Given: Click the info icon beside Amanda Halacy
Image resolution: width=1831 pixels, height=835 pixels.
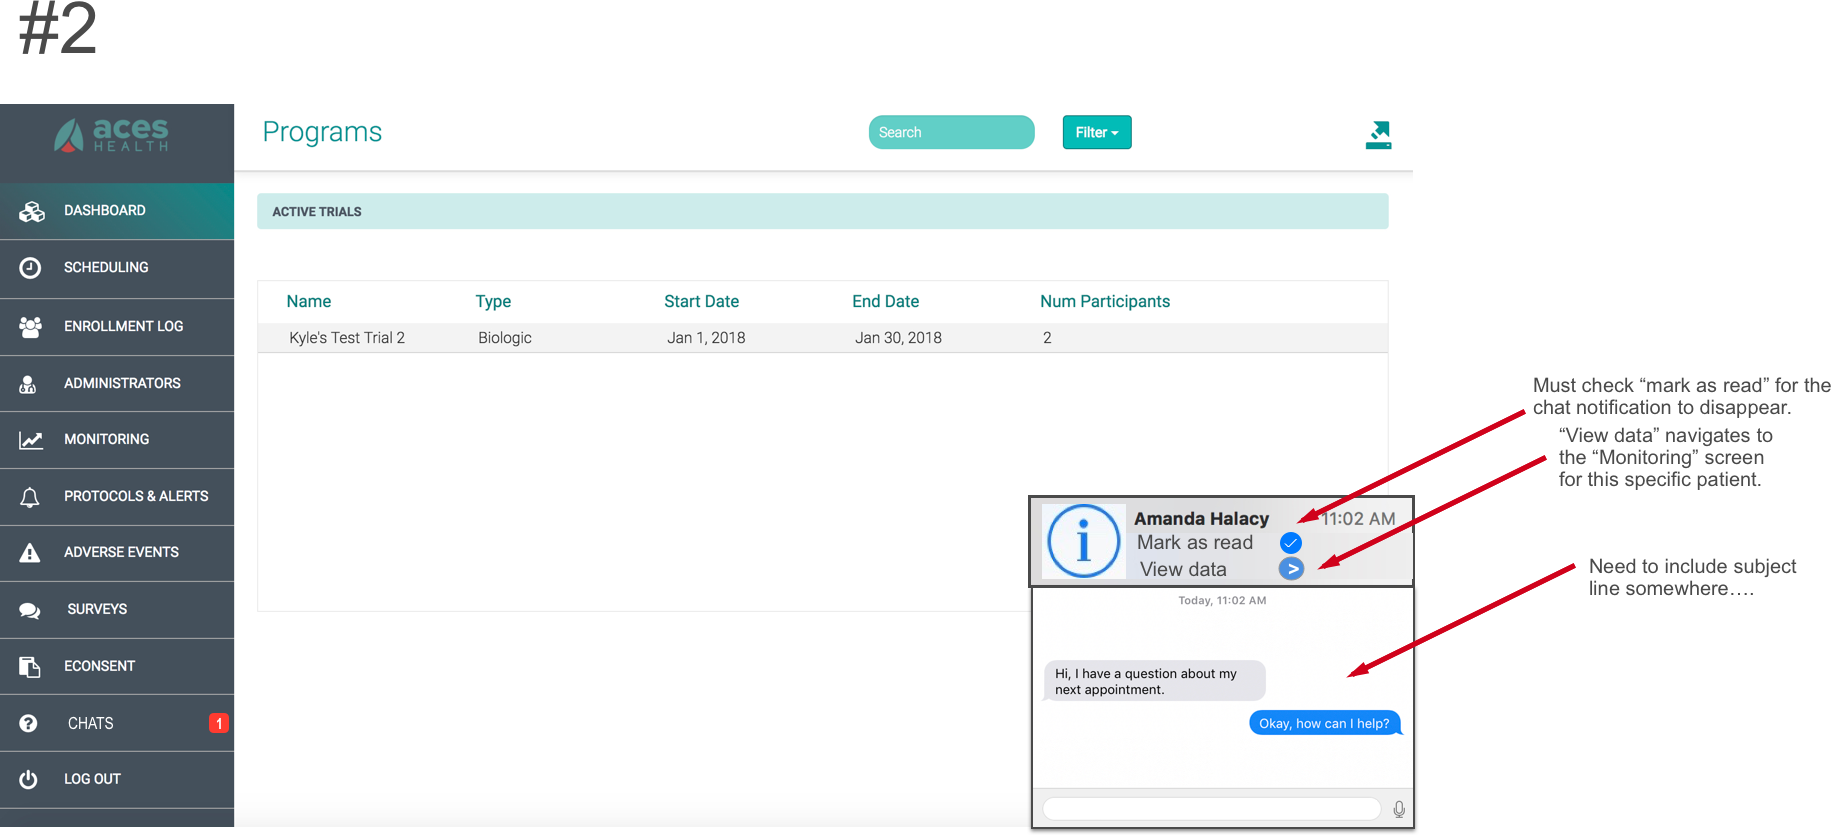Looking at the screenshot, I should 1083,541.
